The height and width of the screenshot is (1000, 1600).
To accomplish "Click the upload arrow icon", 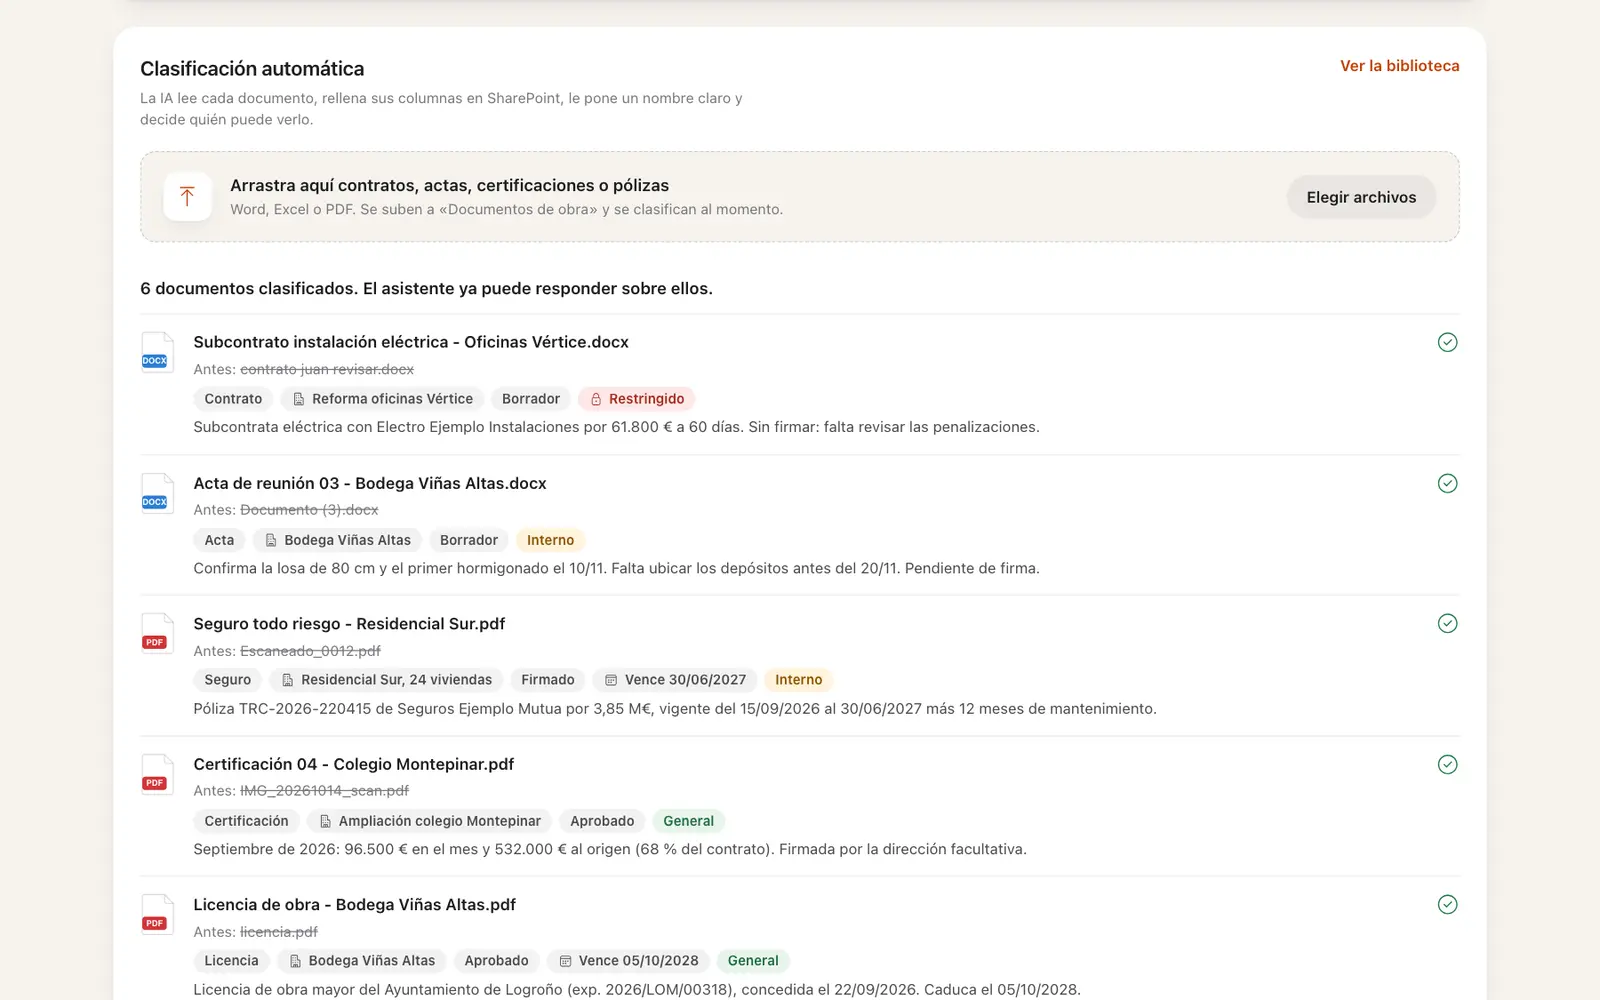I will [x=187, y=196].
